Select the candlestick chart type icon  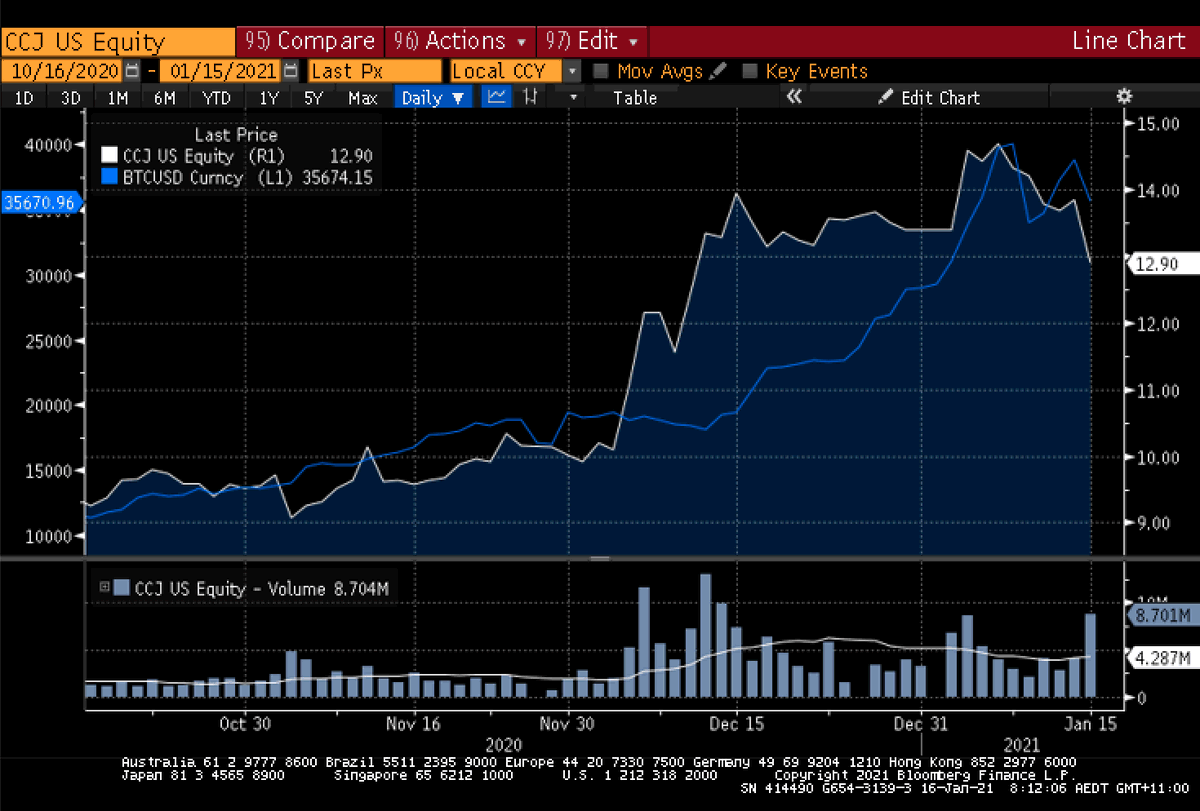[532, 97]
